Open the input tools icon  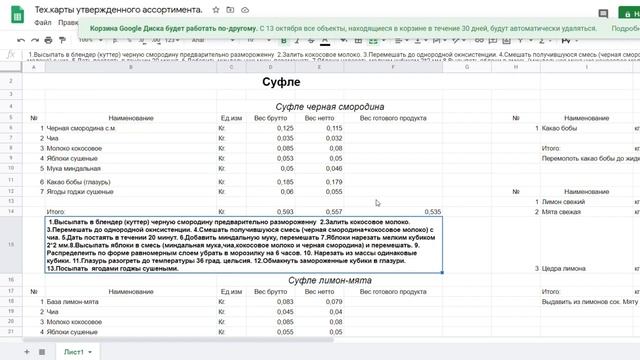point(566,40)
